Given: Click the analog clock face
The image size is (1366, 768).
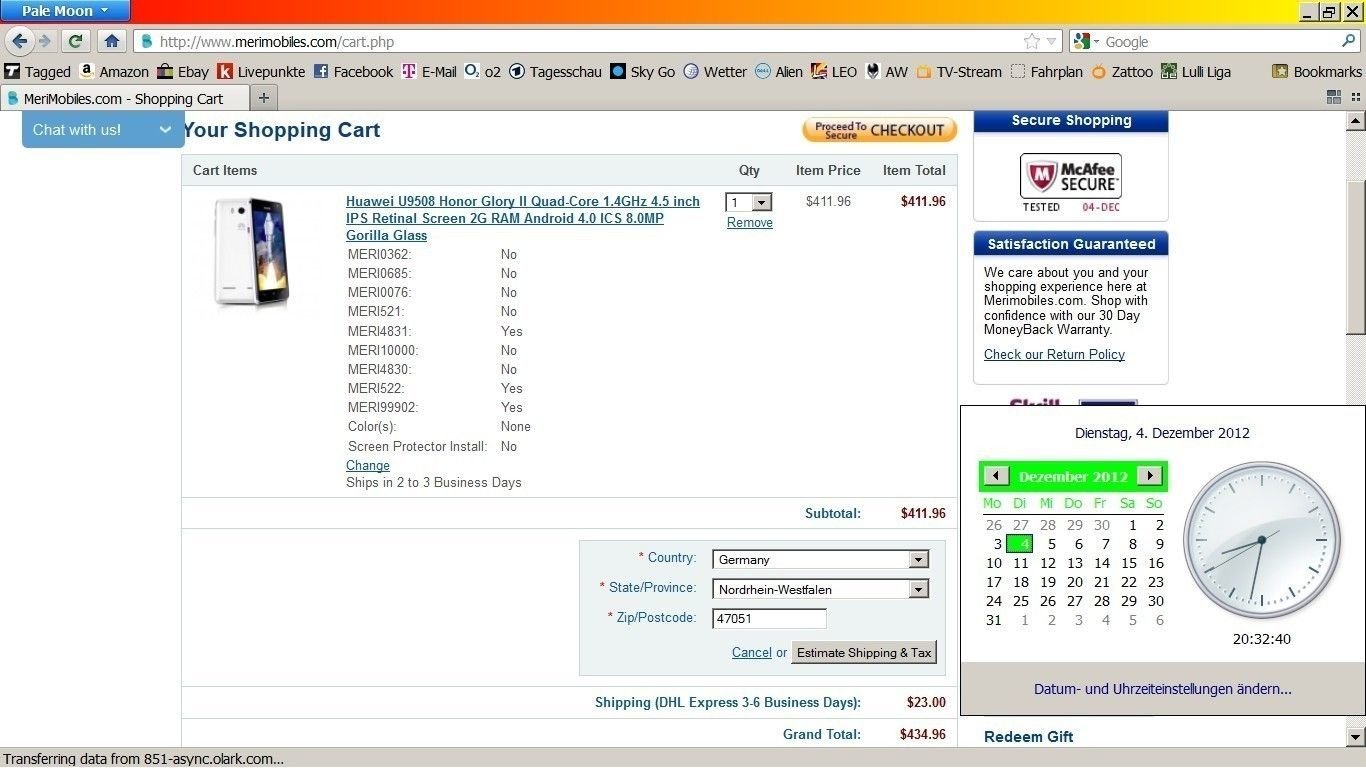Looking at the screenshot, I should pyautogui.click(x=1262, y=540).
